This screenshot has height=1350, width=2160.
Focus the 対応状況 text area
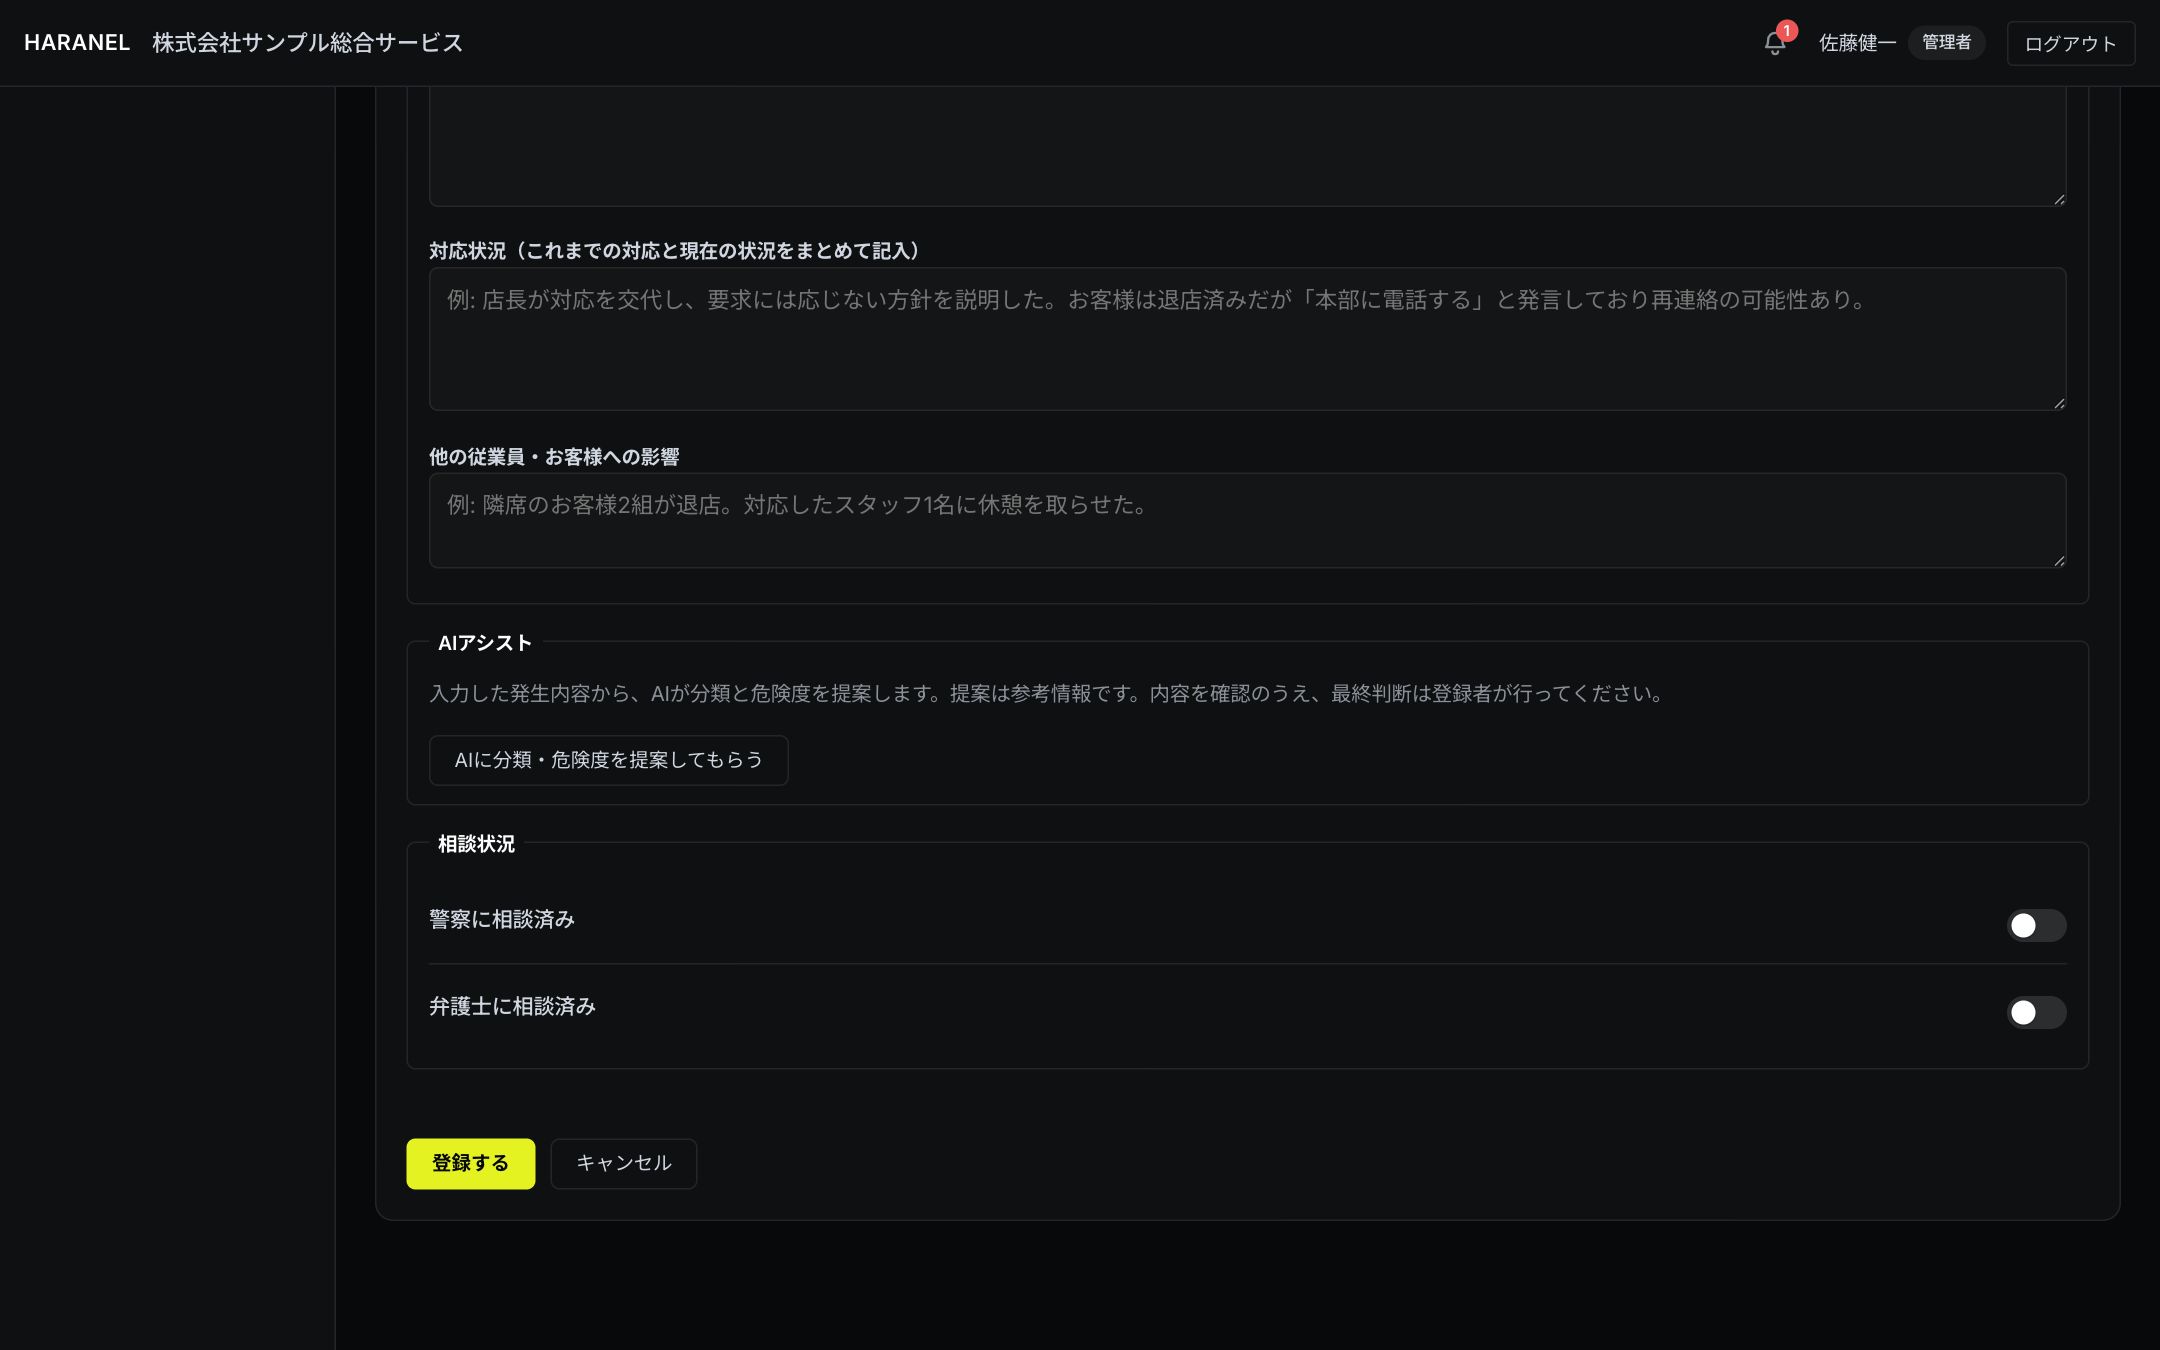point(1247,339)
